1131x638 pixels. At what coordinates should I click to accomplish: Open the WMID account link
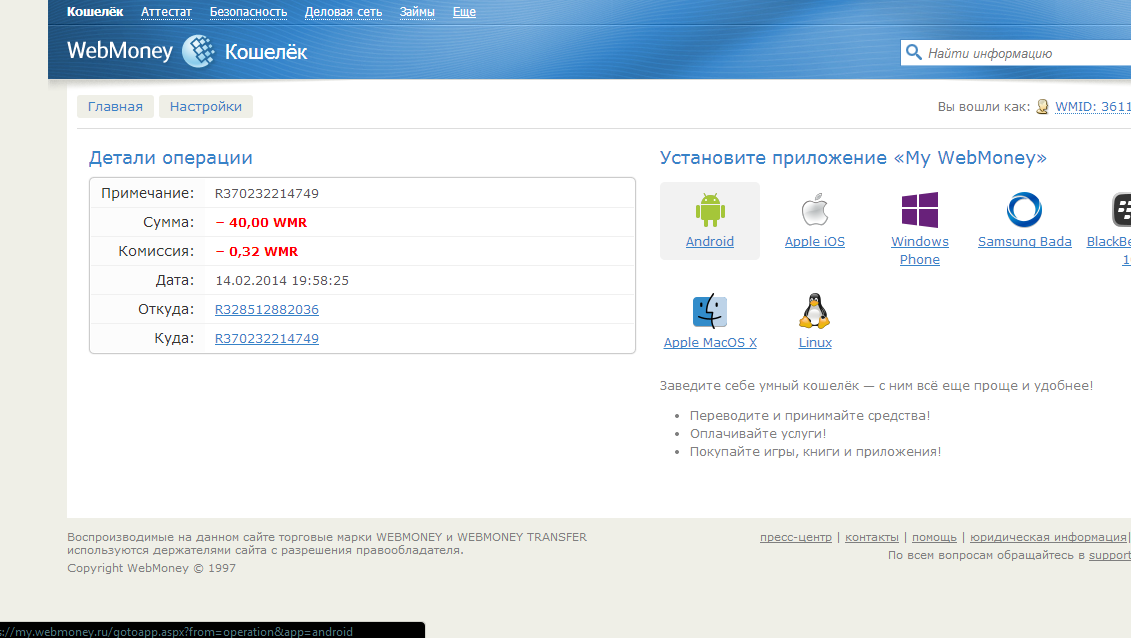click(x=1093, y=107)
